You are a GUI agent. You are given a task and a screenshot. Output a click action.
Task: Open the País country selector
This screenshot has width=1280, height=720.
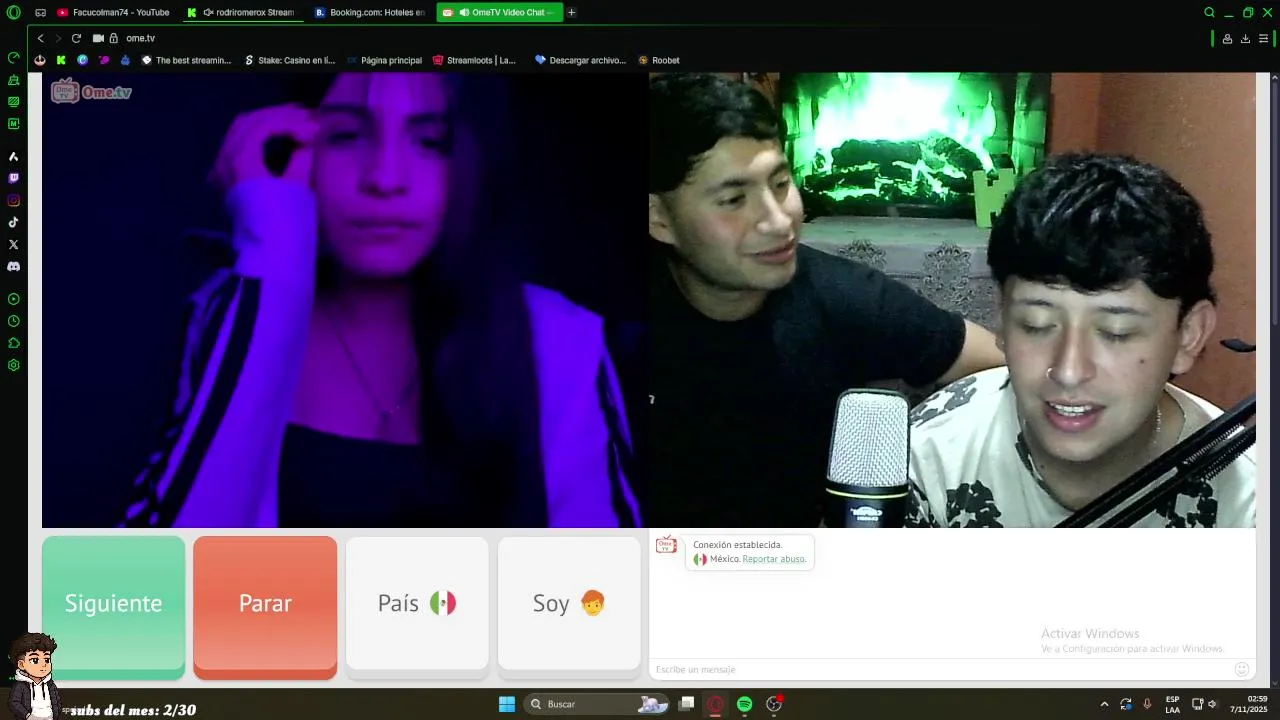[417, 603]
